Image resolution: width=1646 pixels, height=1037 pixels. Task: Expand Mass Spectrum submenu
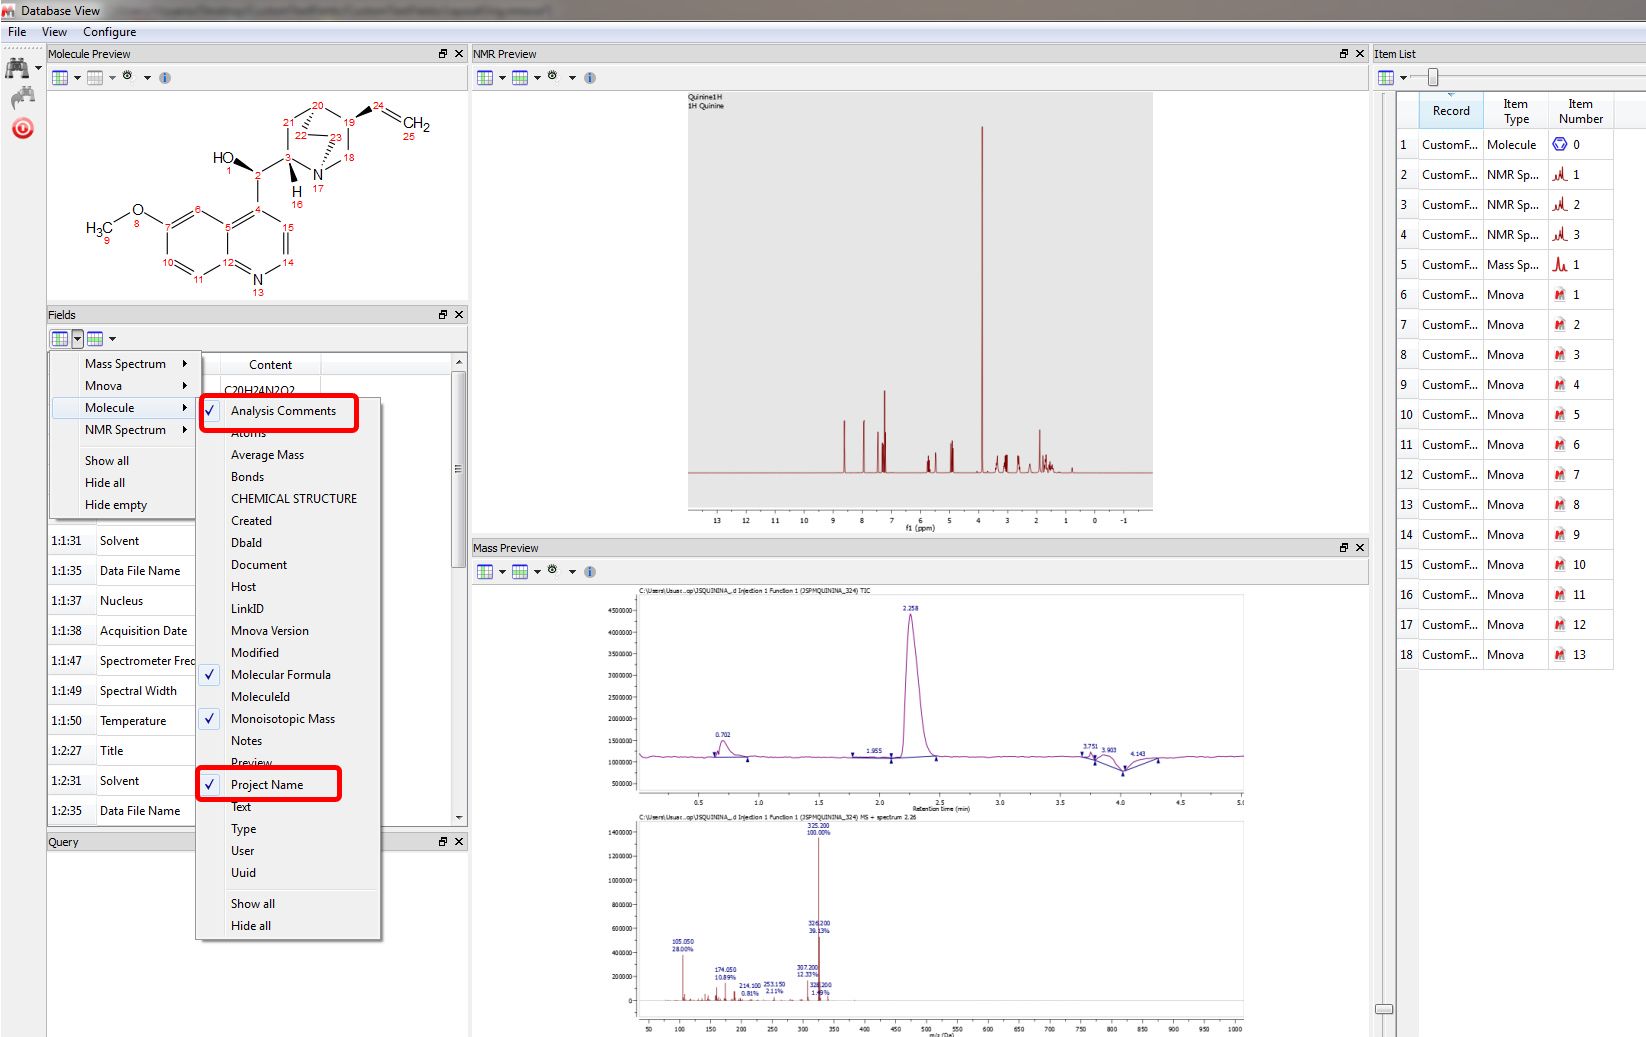(123, 364)
